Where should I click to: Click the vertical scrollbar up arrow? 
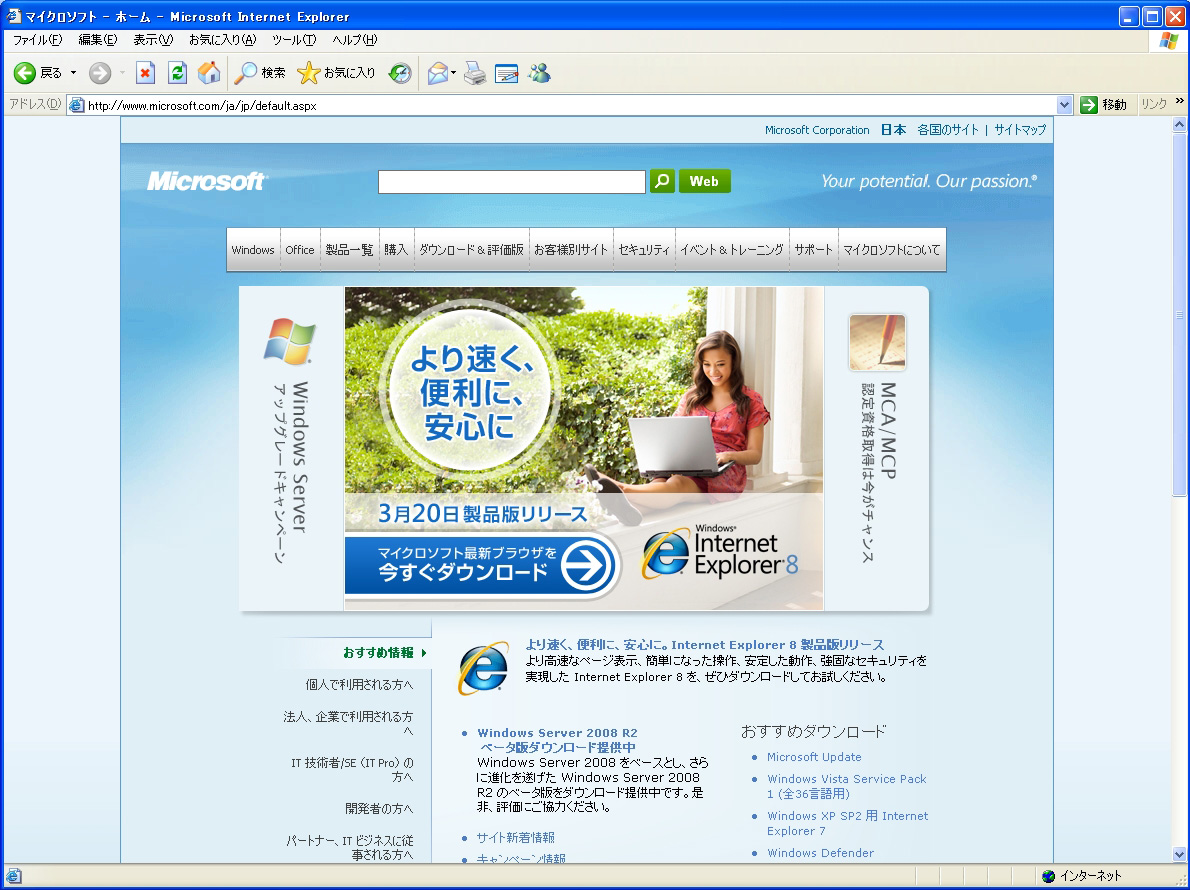pos(1179,124)
